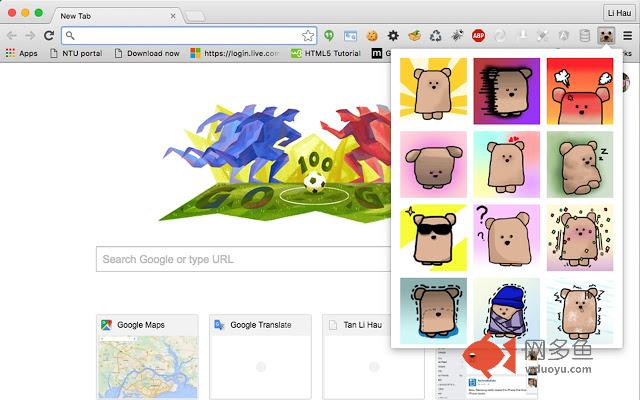Open the HTML5 Tutorial bookmark
Screen dimensions: 640x400
[326, 53]
